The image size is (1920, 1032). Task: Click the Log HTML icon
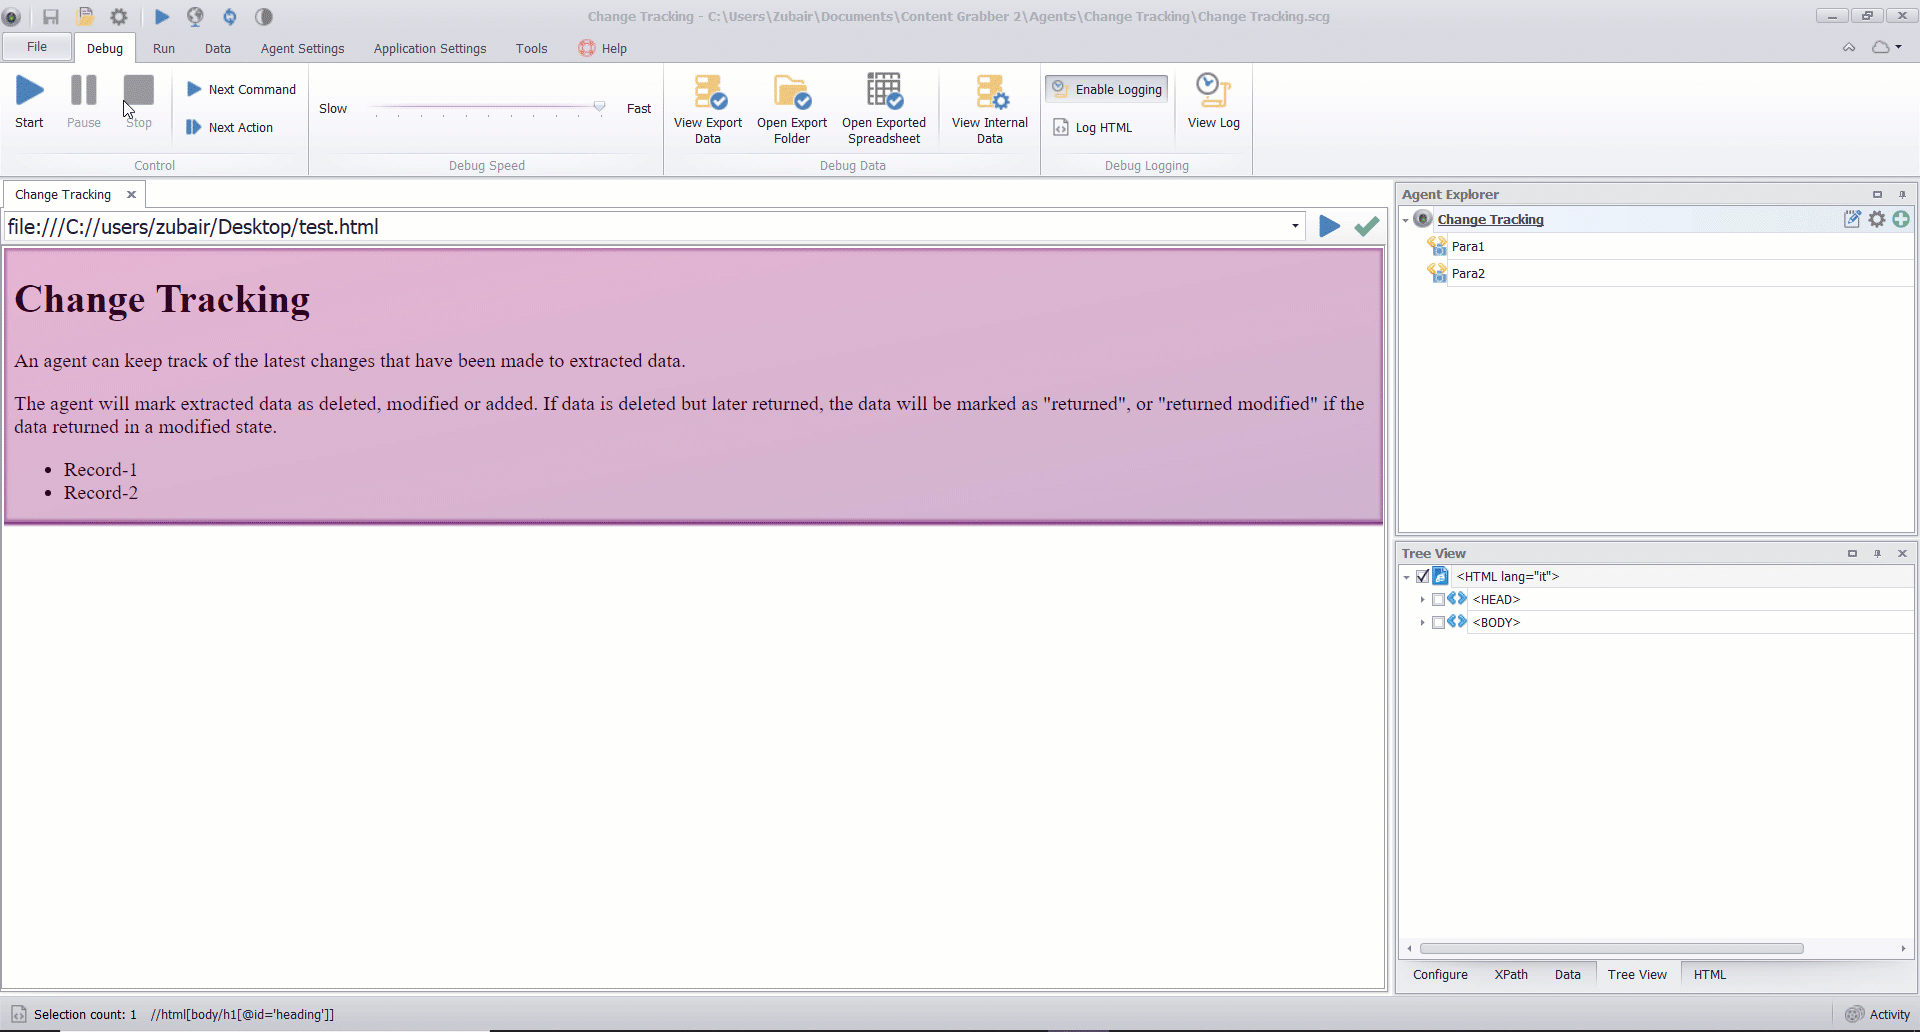point(1060,127)
